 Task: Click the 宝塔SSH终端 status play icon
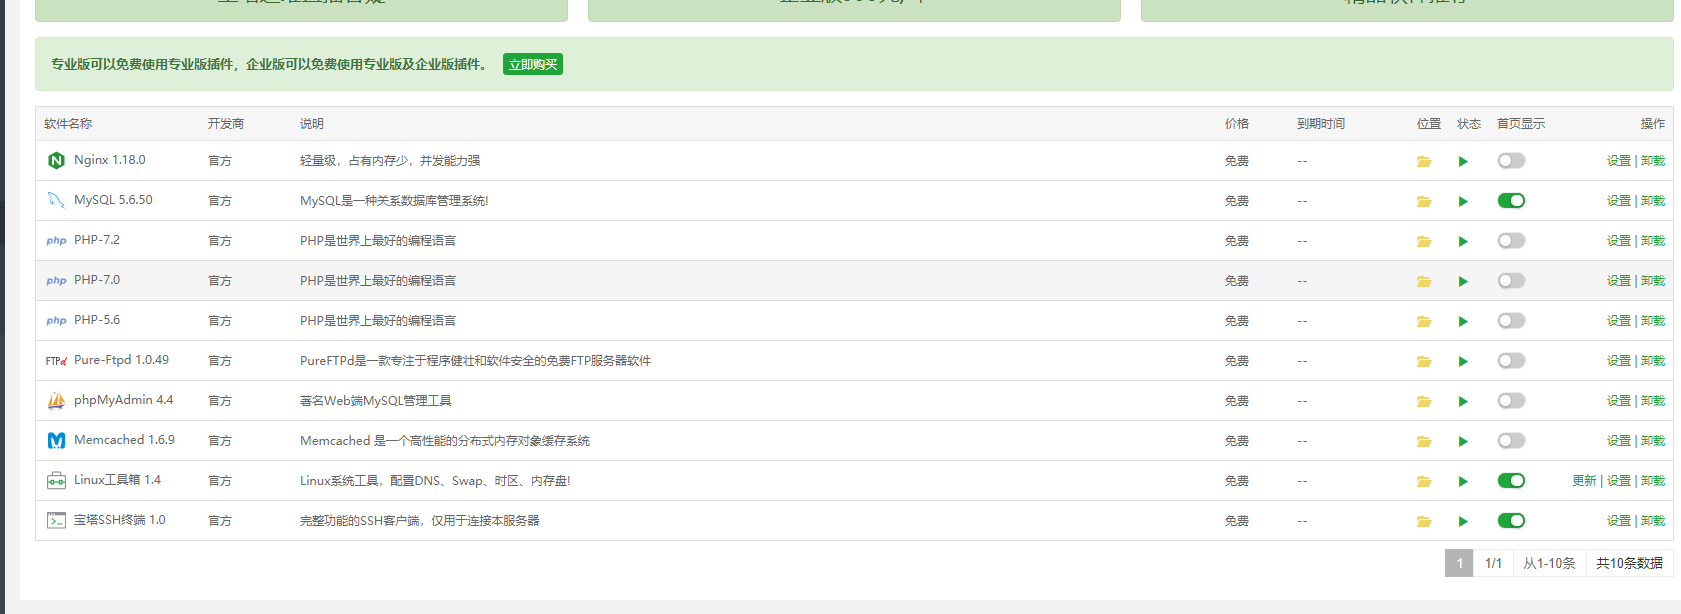click(1463, 521)
